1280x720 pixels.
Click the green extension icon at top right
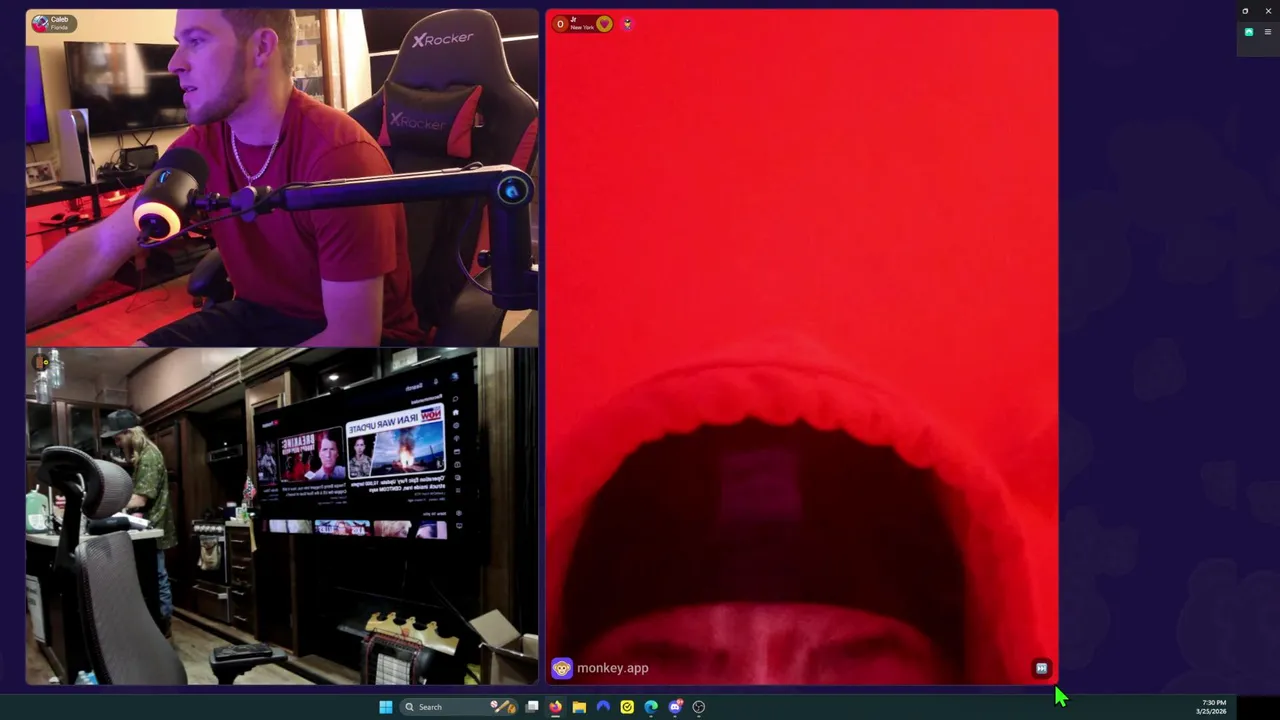1249,32
